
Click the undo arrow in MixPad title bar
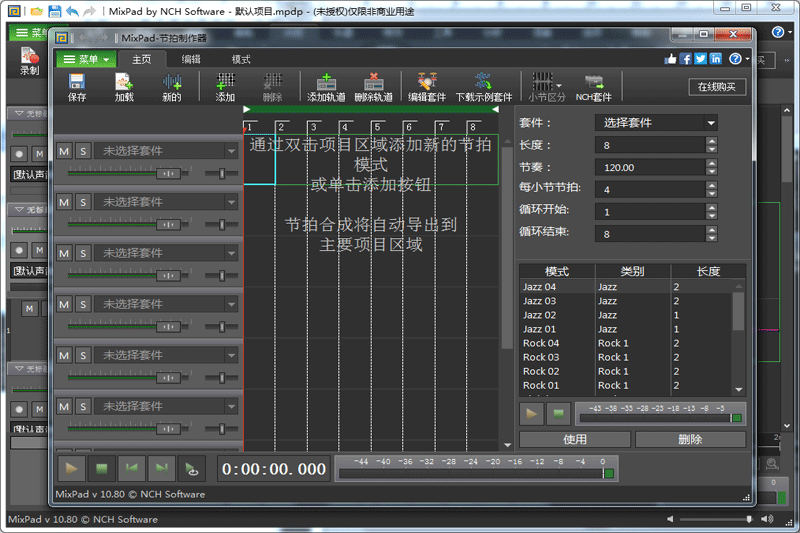tap(72, 11)
